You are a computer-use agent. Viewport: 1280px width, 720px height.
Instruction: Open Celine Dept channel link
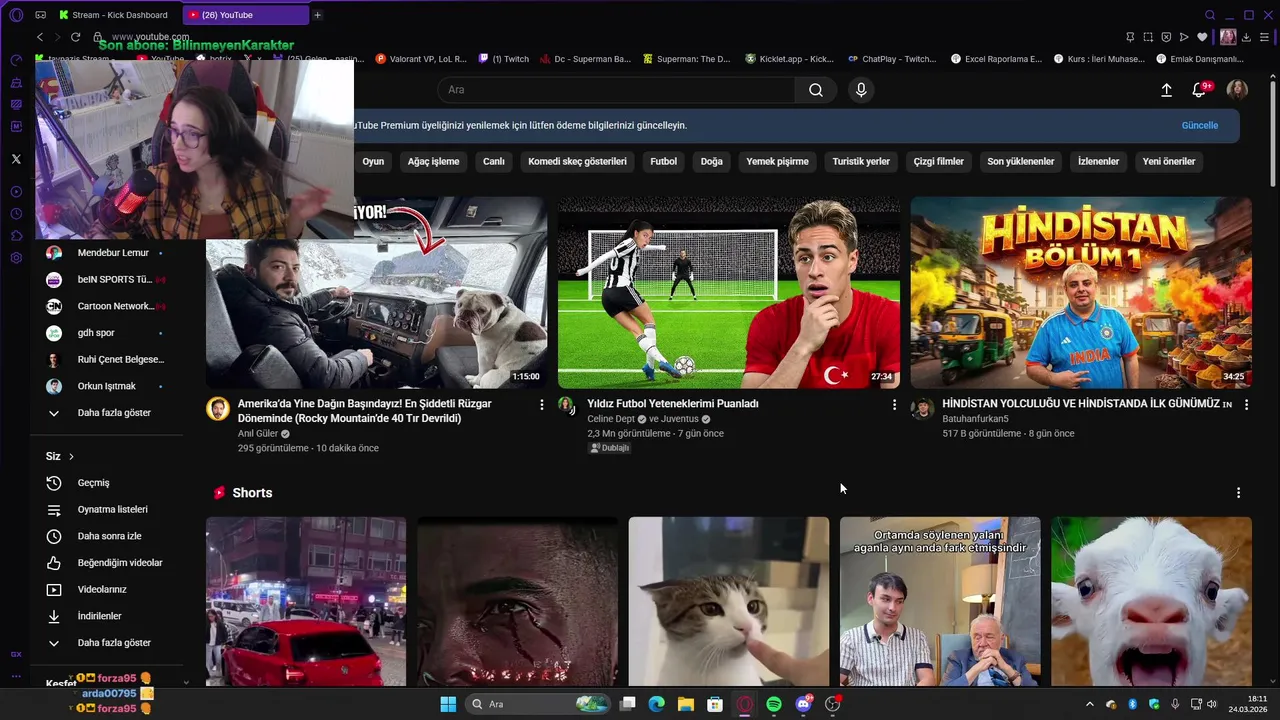pos(612,419)
